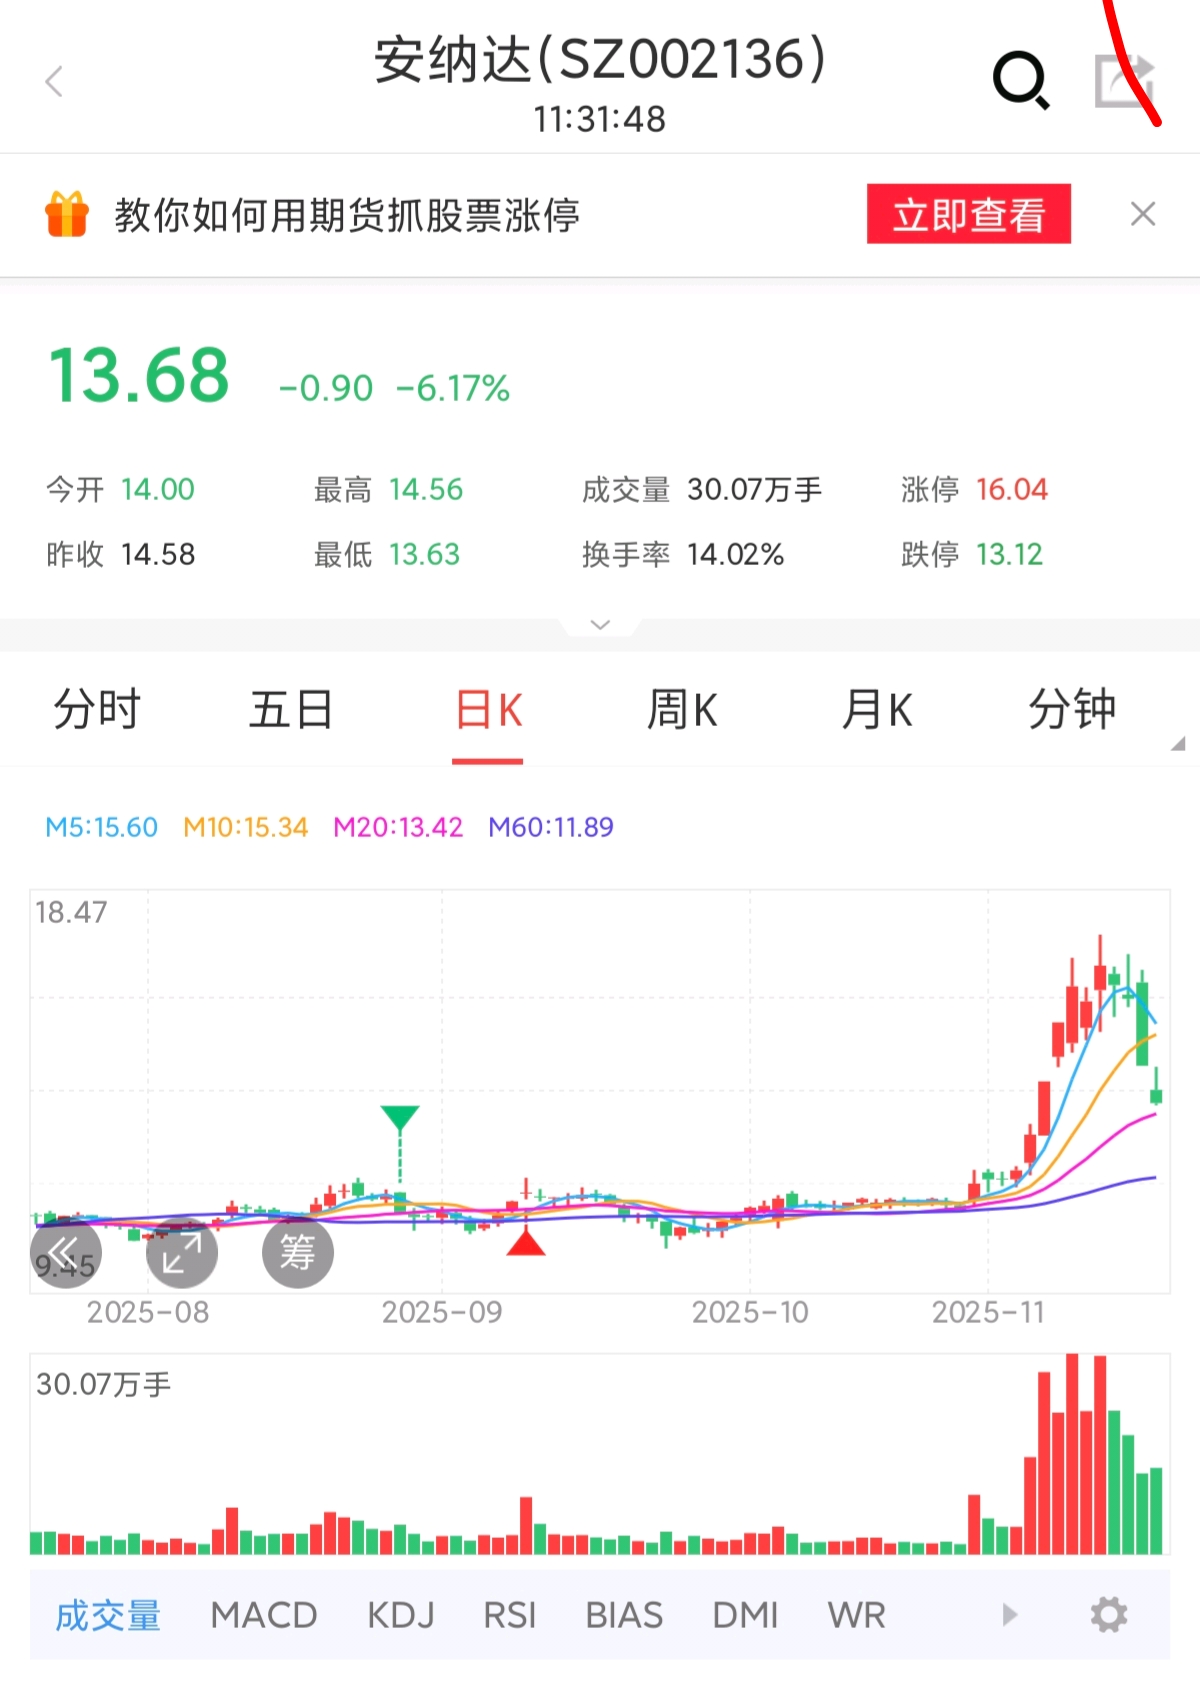Open the 教你如何用期货抓股票涨停 promo text
Image resolution: width=1200 pixels, height=1697 pixels.
pyautogui.click(x=347, y=215)
